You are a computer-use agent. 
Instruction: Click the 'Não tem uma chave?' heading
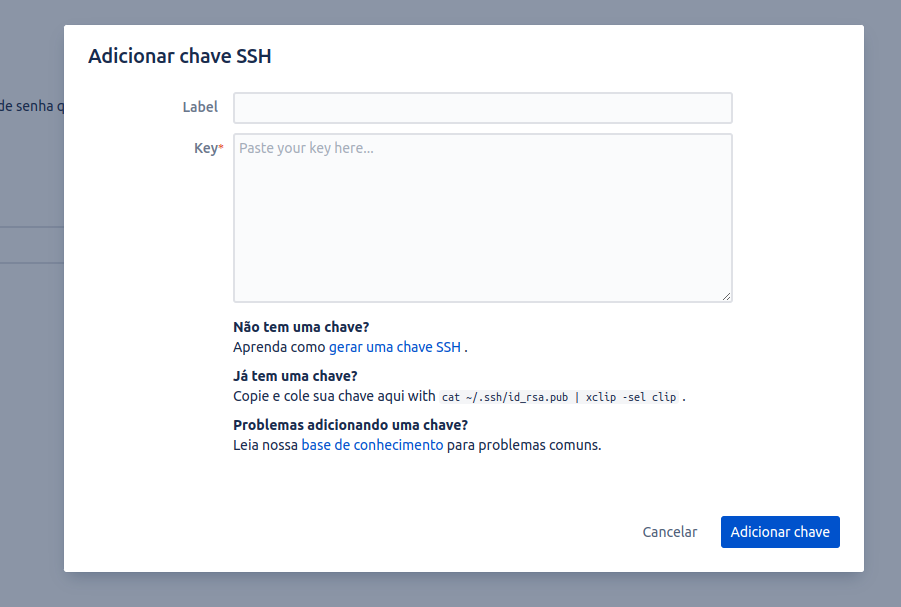click(301, 327)
